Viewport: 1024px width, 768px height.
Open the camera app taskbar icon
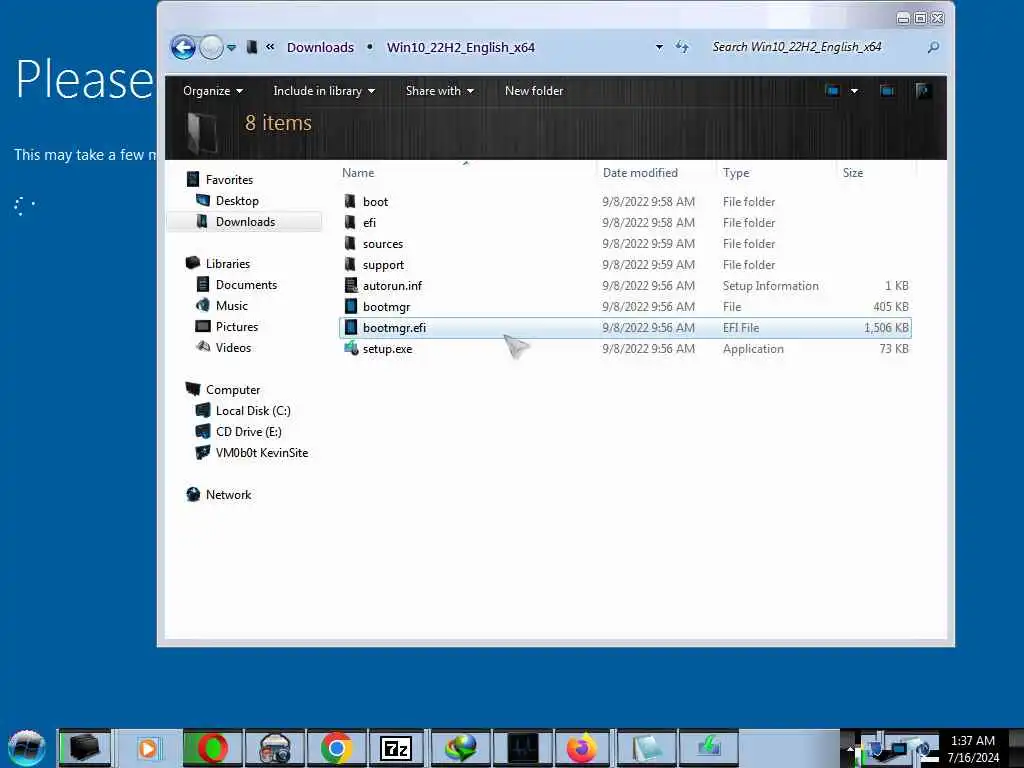[275, 748]
